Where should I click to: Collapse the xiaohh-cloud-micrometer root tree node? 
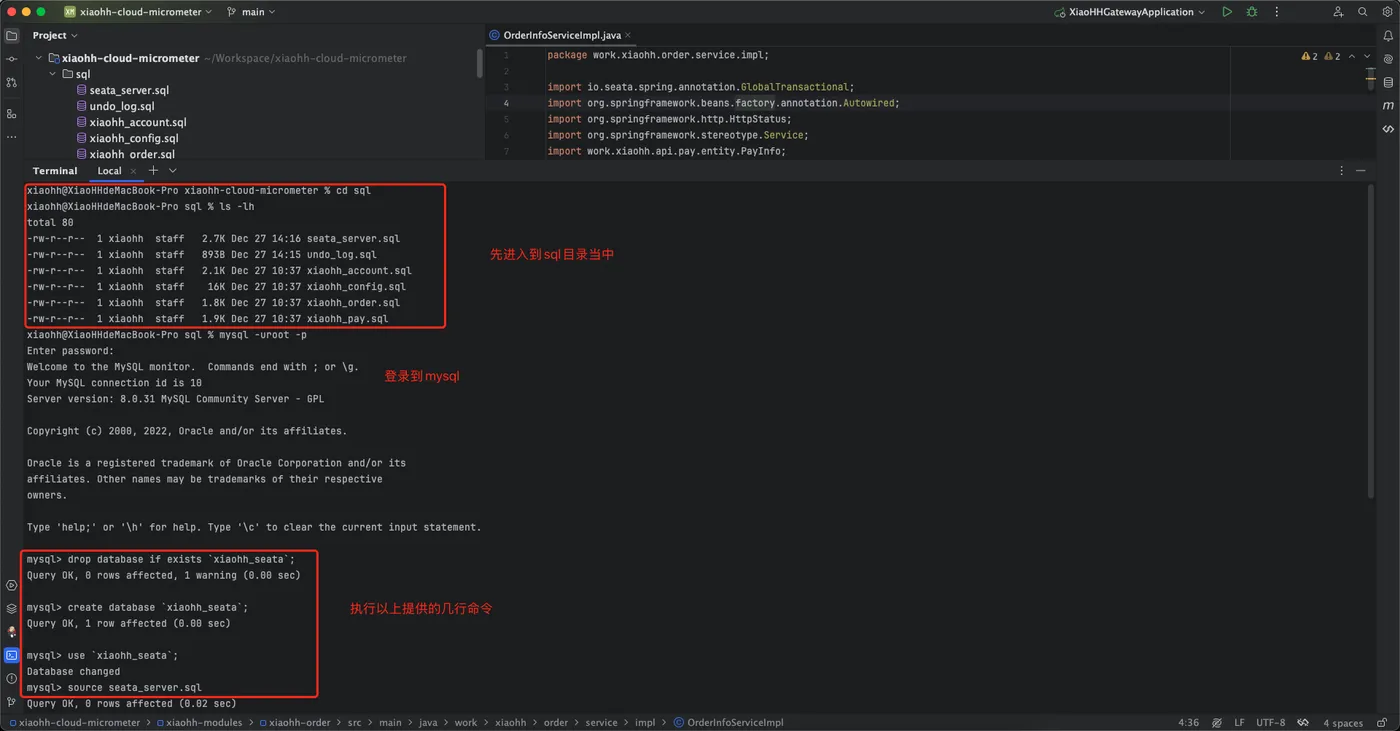click(39, 58)
